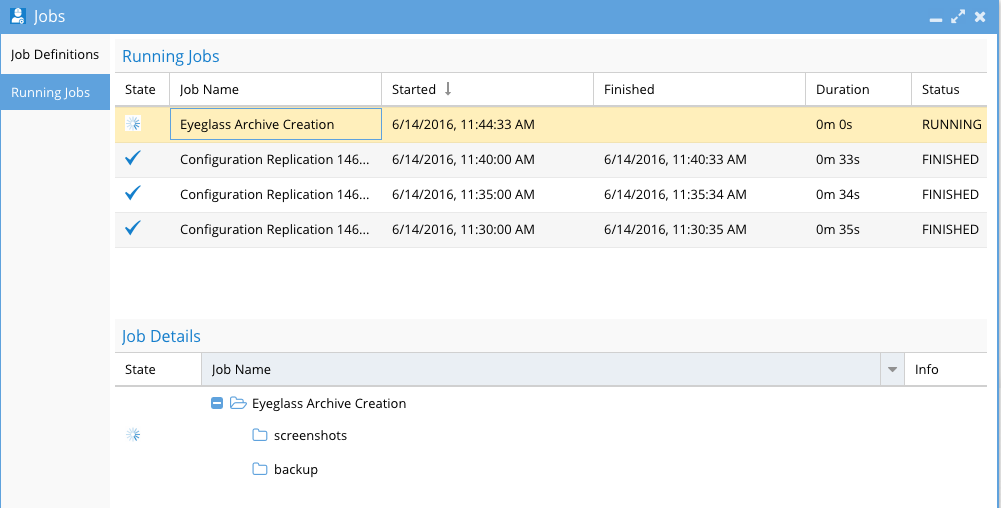Maximize the Jobs window
The height and width of the screenshot is (508, 1001).
[958, 17]
